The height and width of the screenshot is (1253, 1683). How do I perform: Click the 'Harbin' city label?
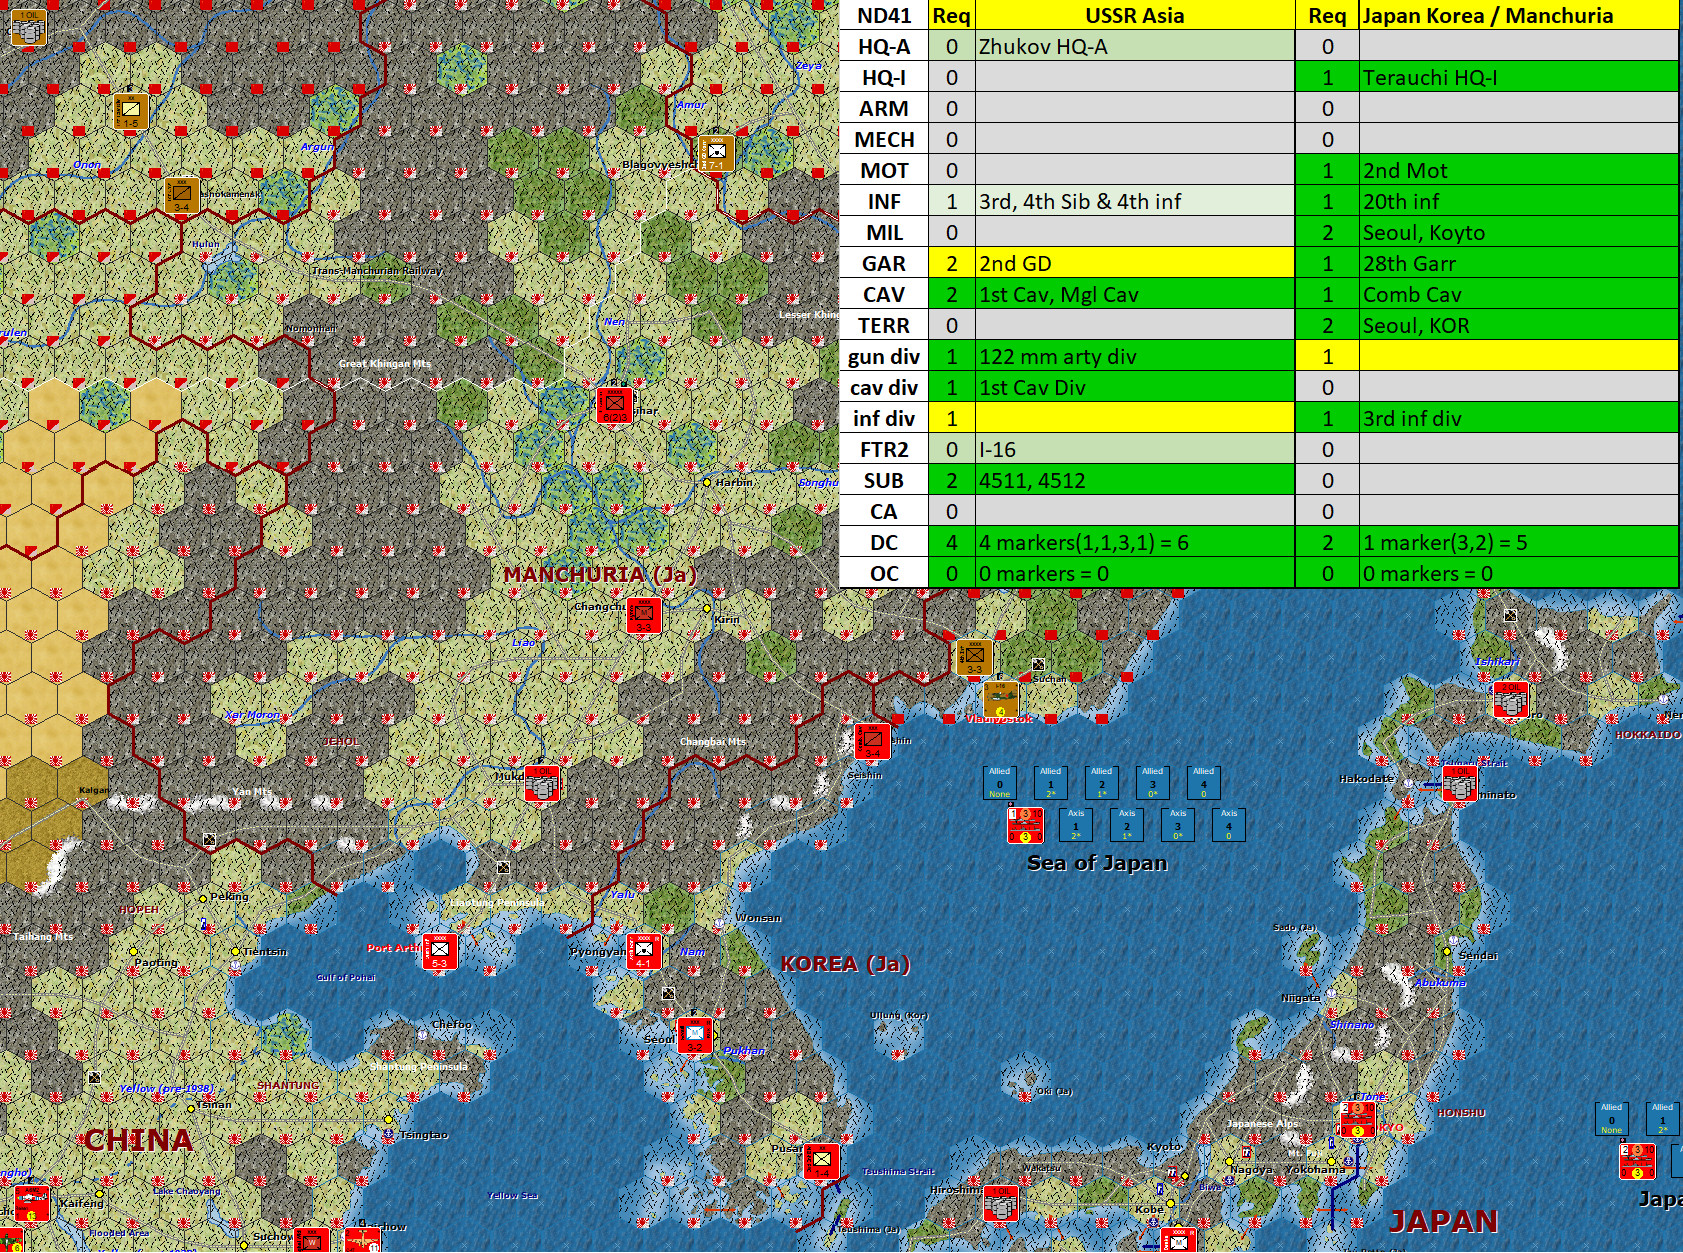click(x=733, y=482)
